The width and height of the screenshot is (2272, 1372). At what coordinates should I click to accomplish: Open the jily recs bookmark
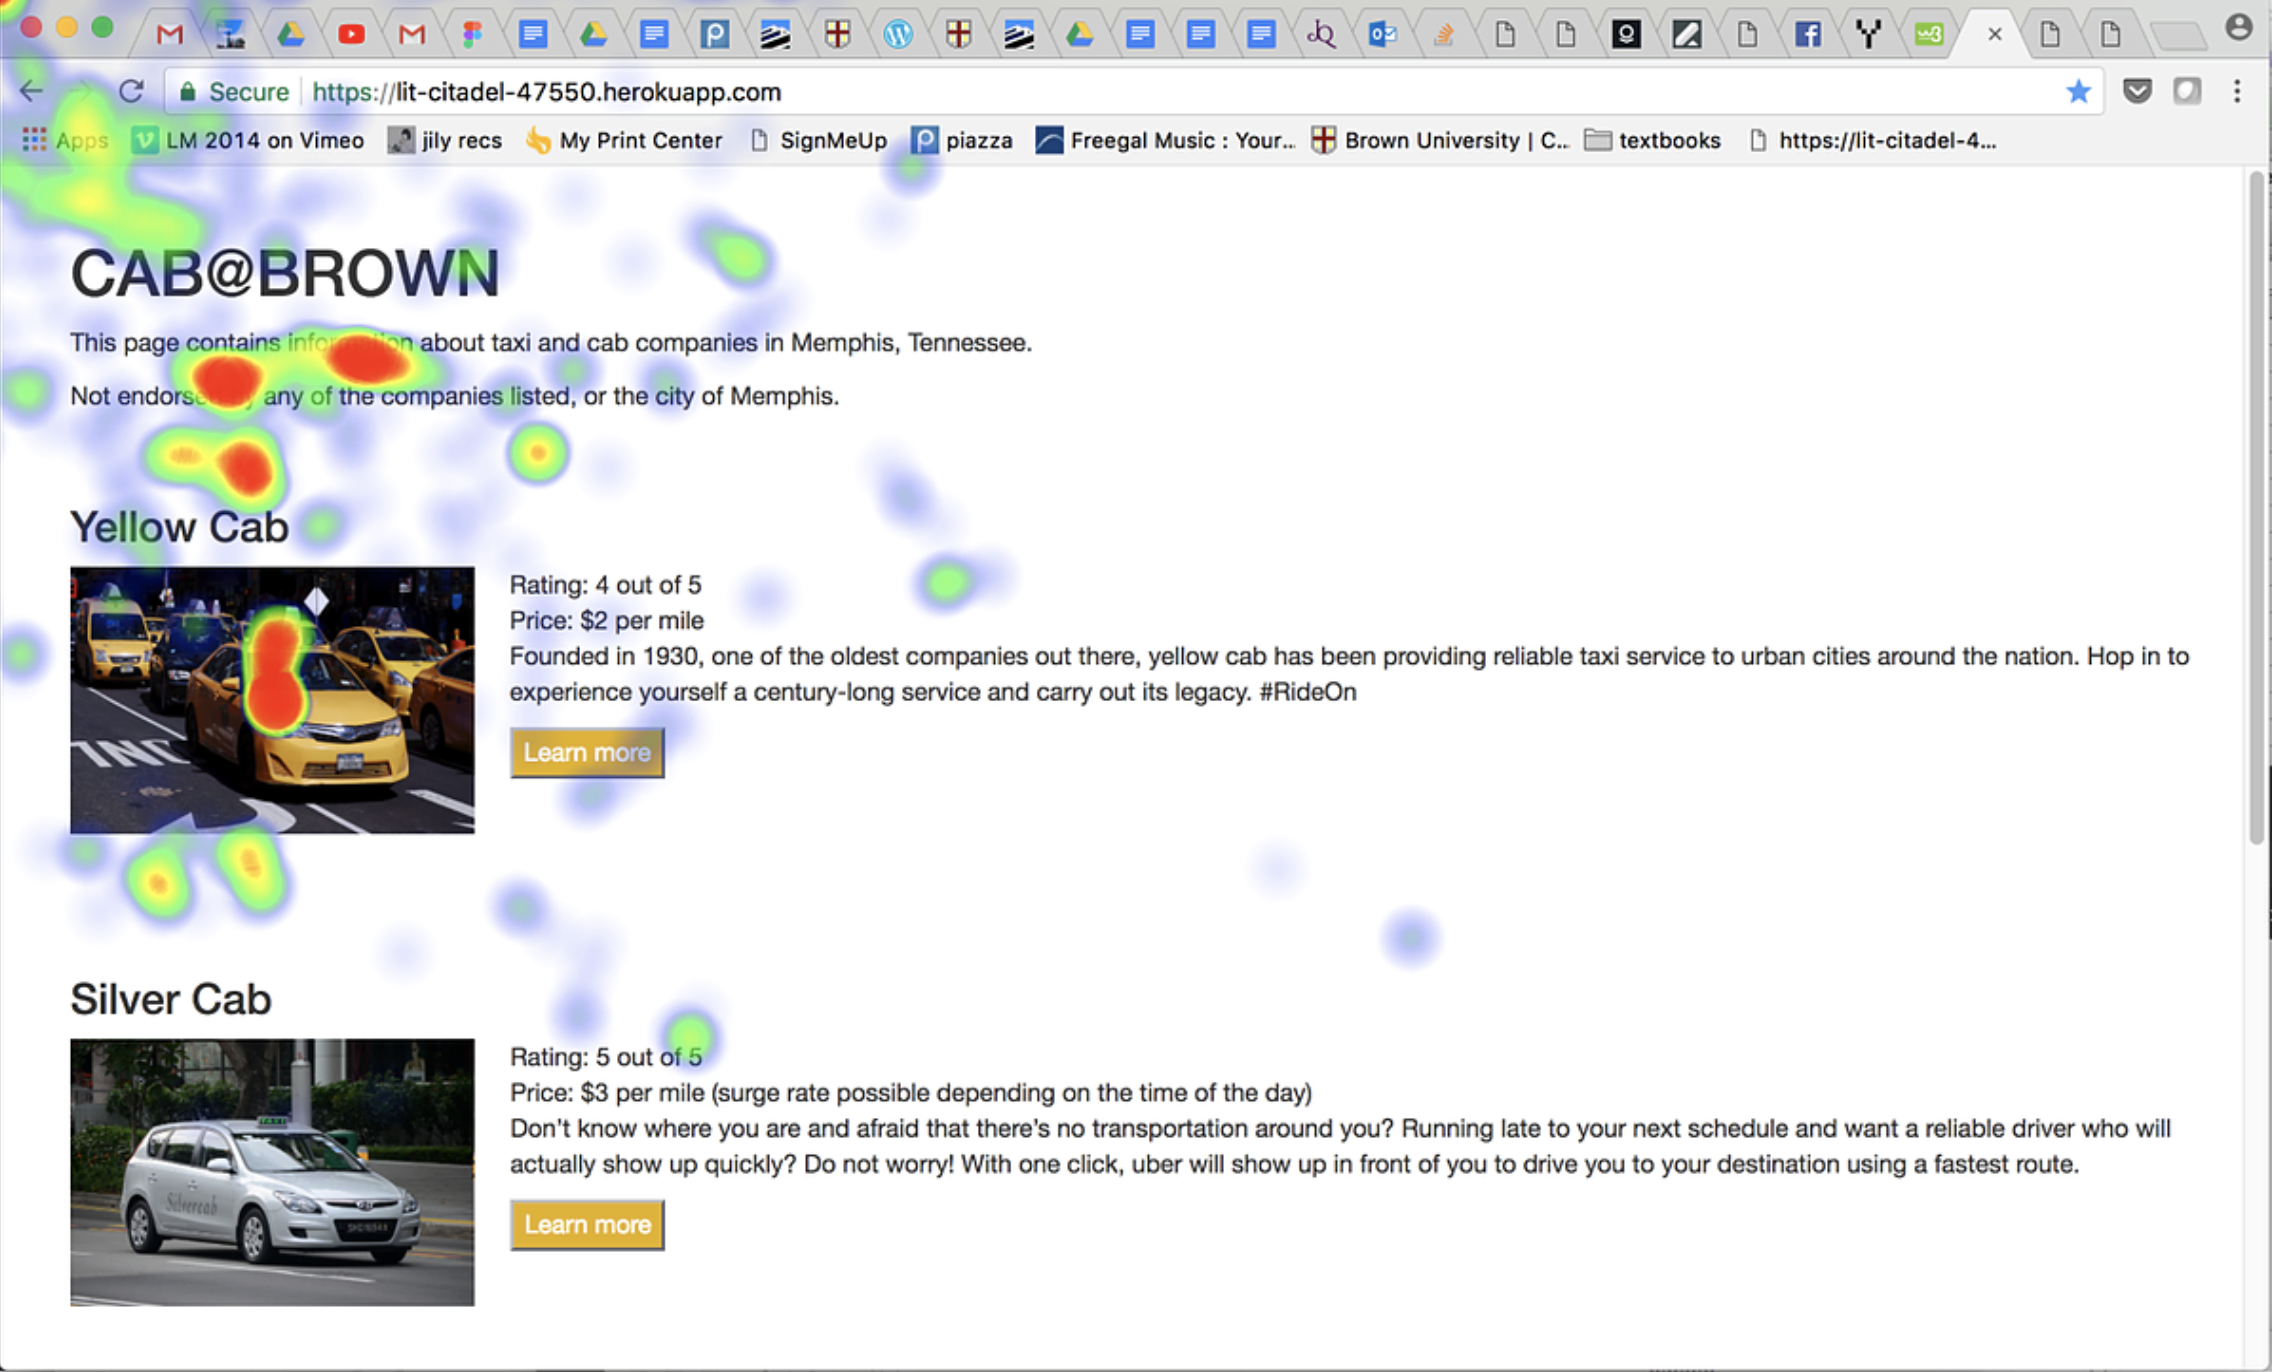[445, 140]
